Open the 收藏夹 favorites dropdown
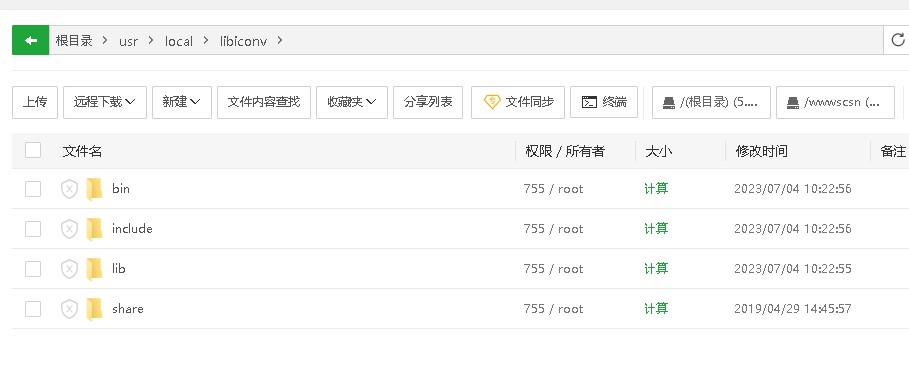 [352, 103]
